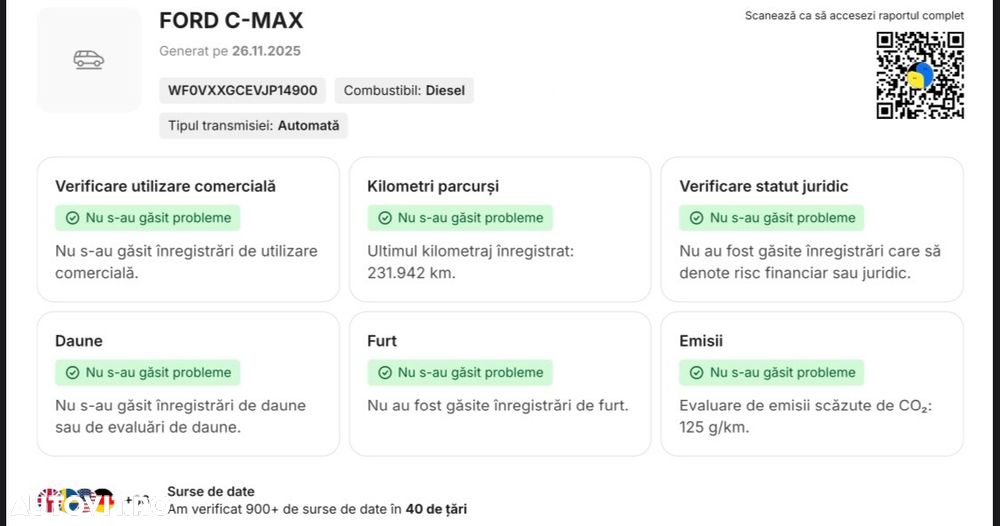Click the Combustibil: Diesel chip
The width and height of the screenshot is (1000, 526).
pyautogui.click(x=404, y=91)
